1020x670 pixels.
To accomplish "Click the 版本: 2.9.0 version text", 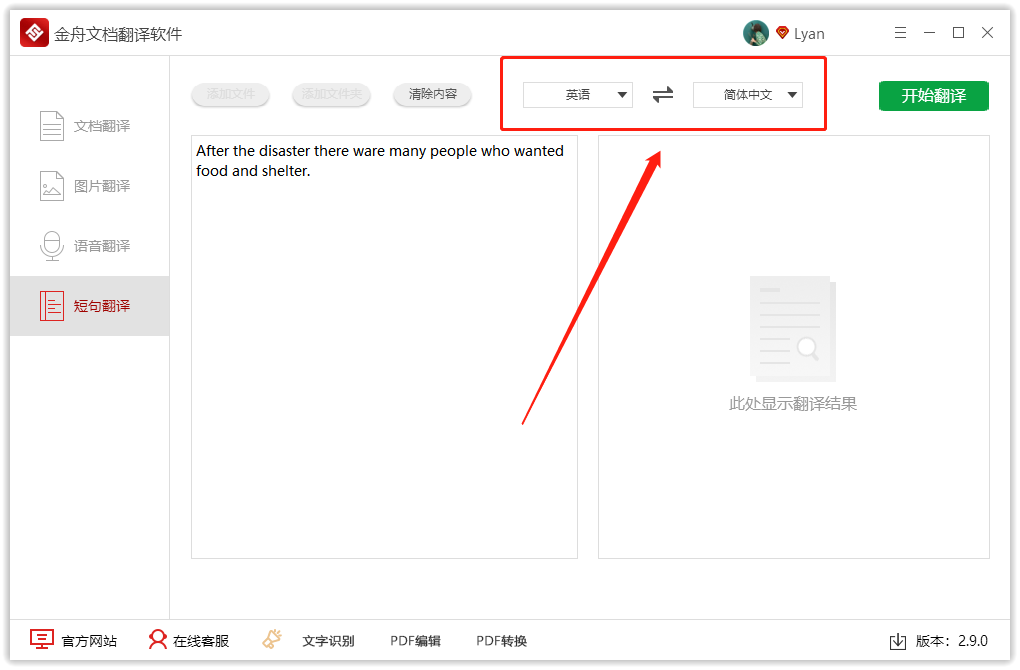I will tap(952, 641).
